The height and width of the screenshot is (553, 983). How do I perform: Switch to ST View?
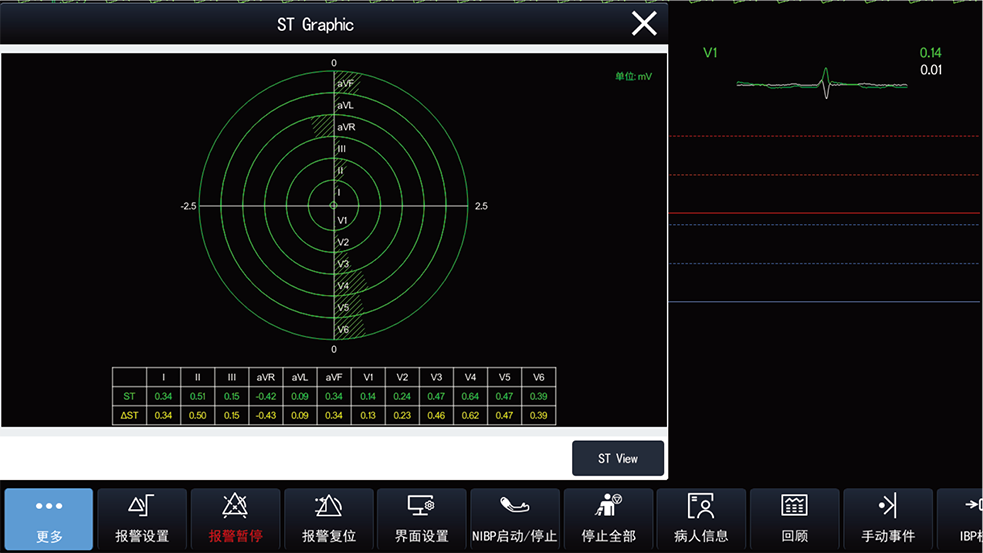pos(617,458)
